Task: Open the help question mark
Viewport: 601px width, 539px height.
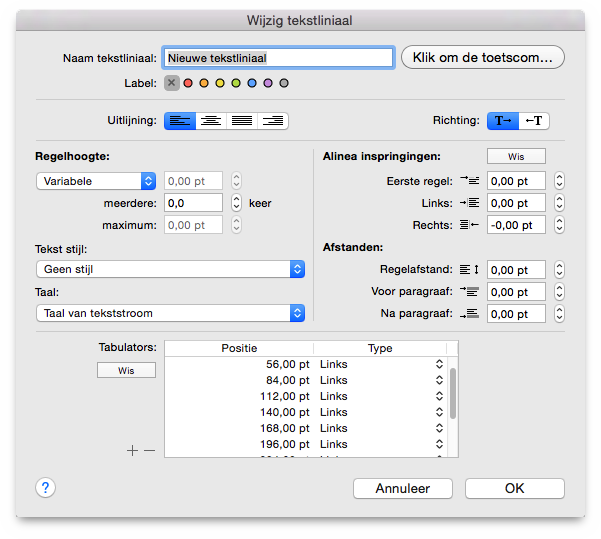Action: tap(46, 488)
